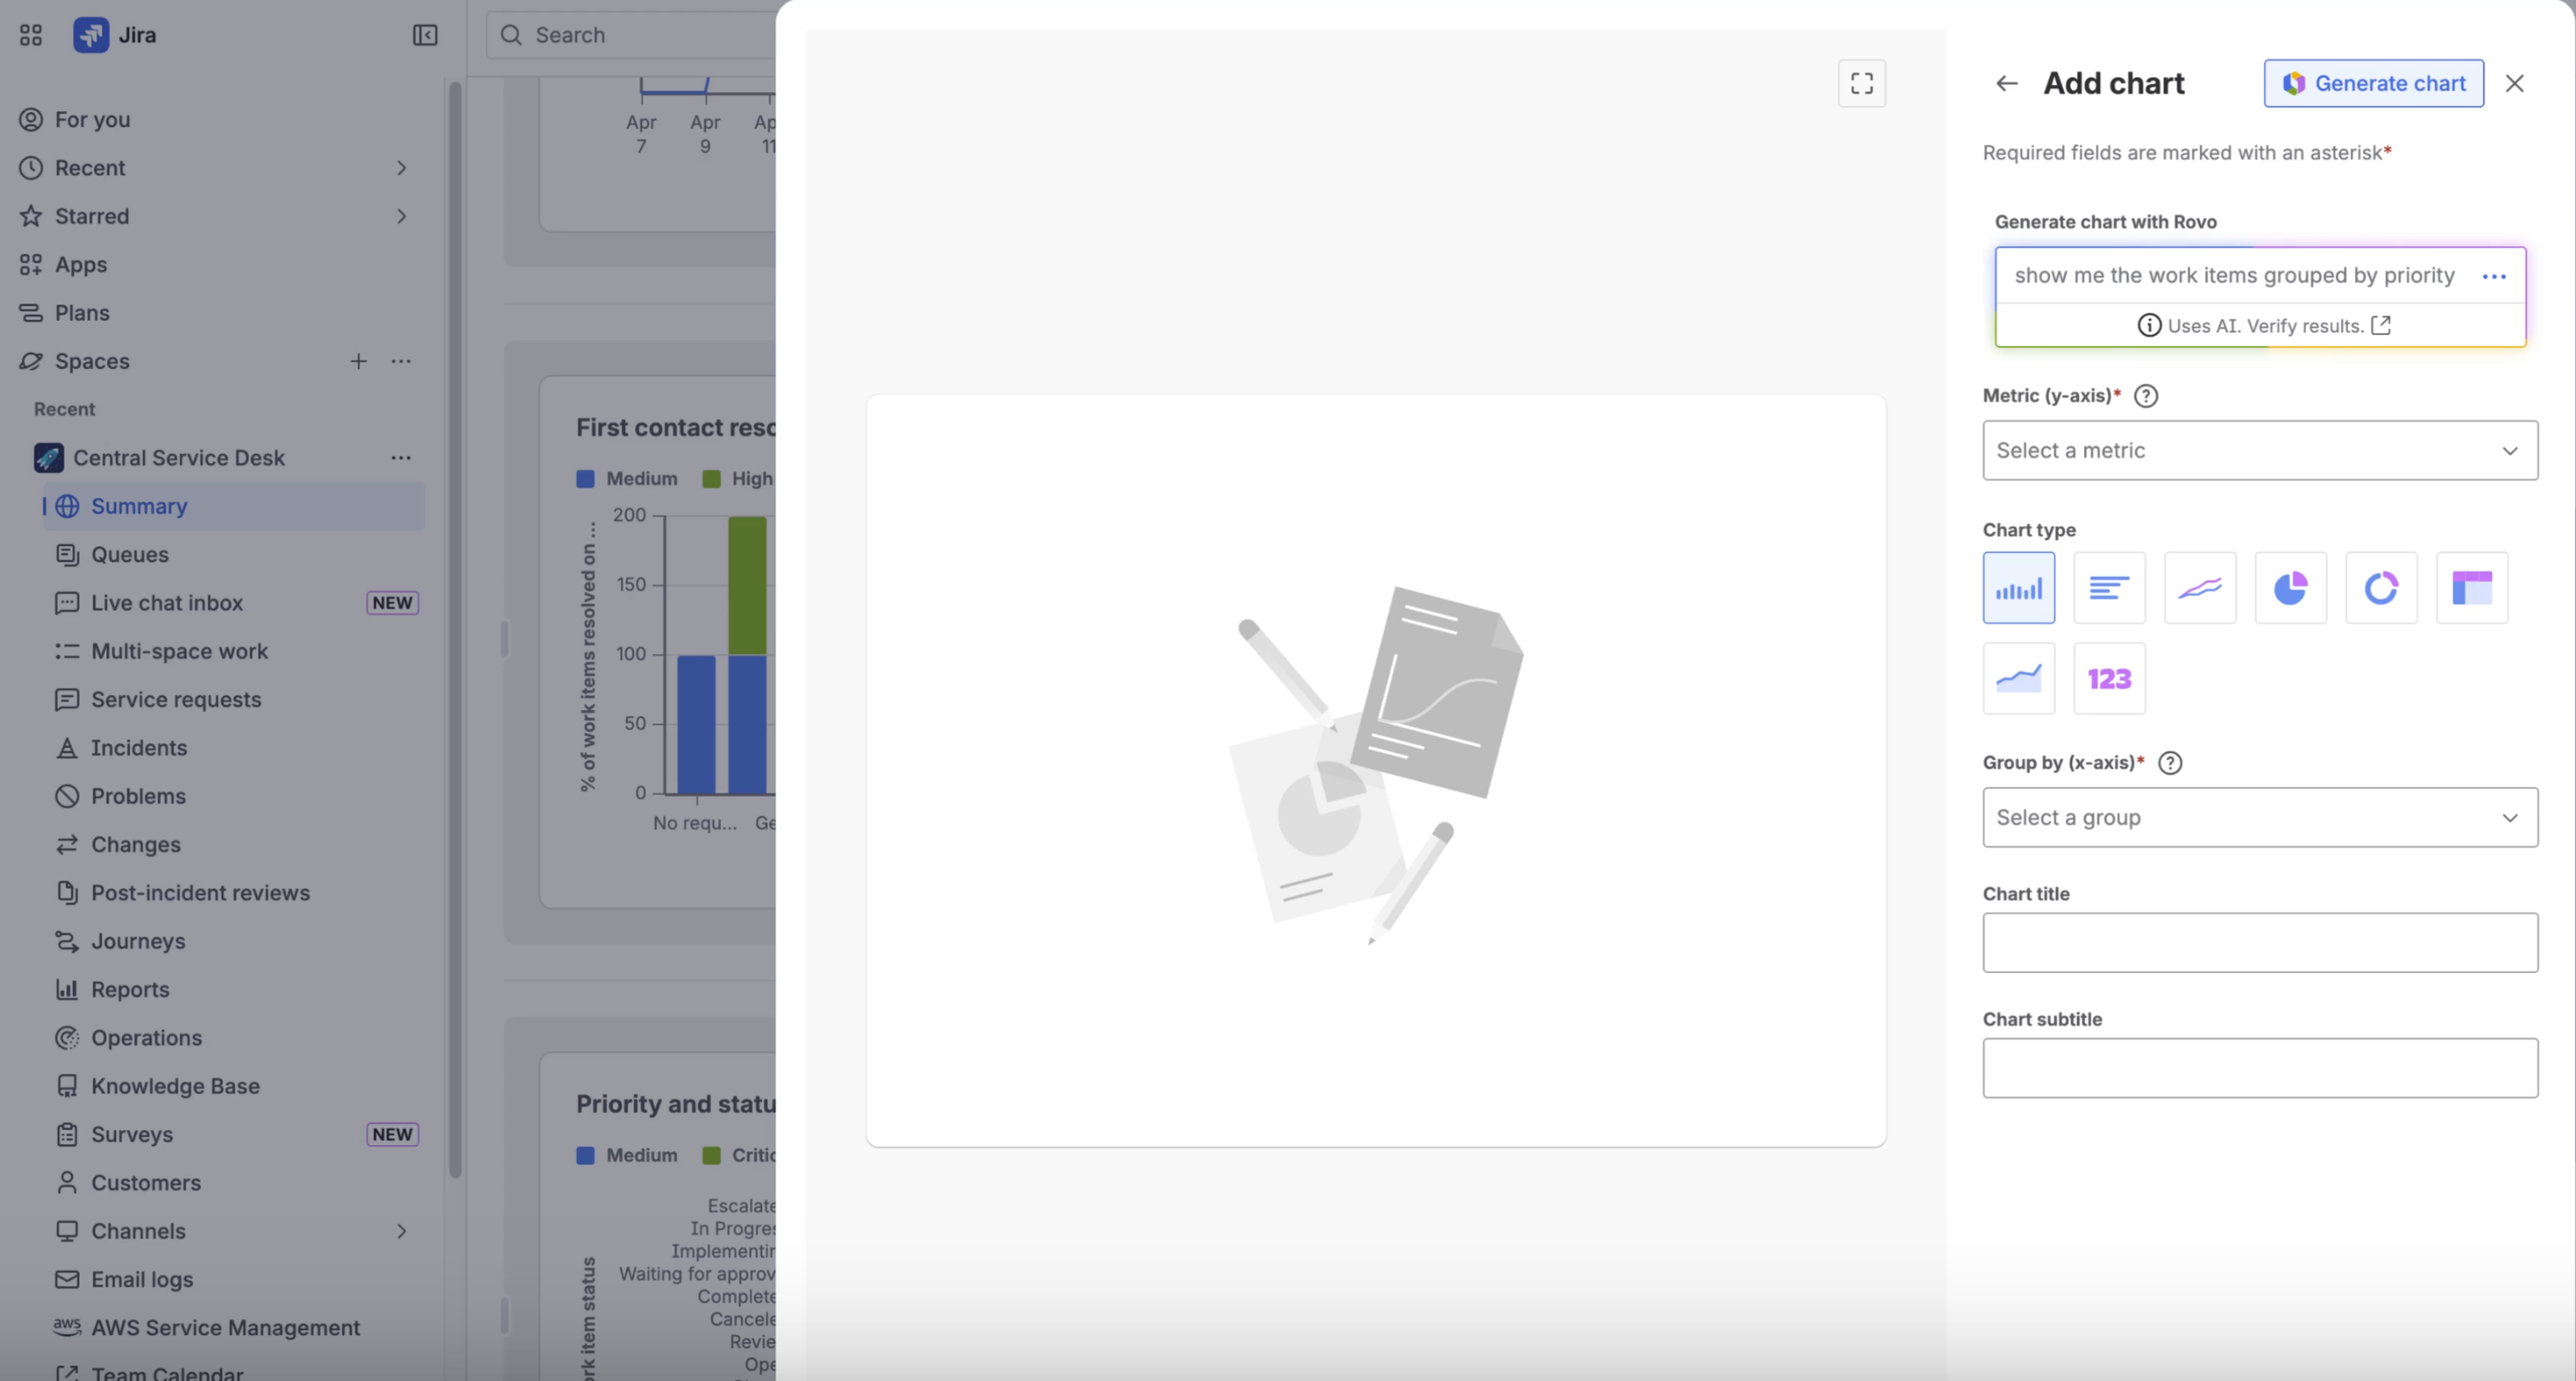Open the Select a group dropdown
The image size is (2576, 1381).
[2259, 817]
